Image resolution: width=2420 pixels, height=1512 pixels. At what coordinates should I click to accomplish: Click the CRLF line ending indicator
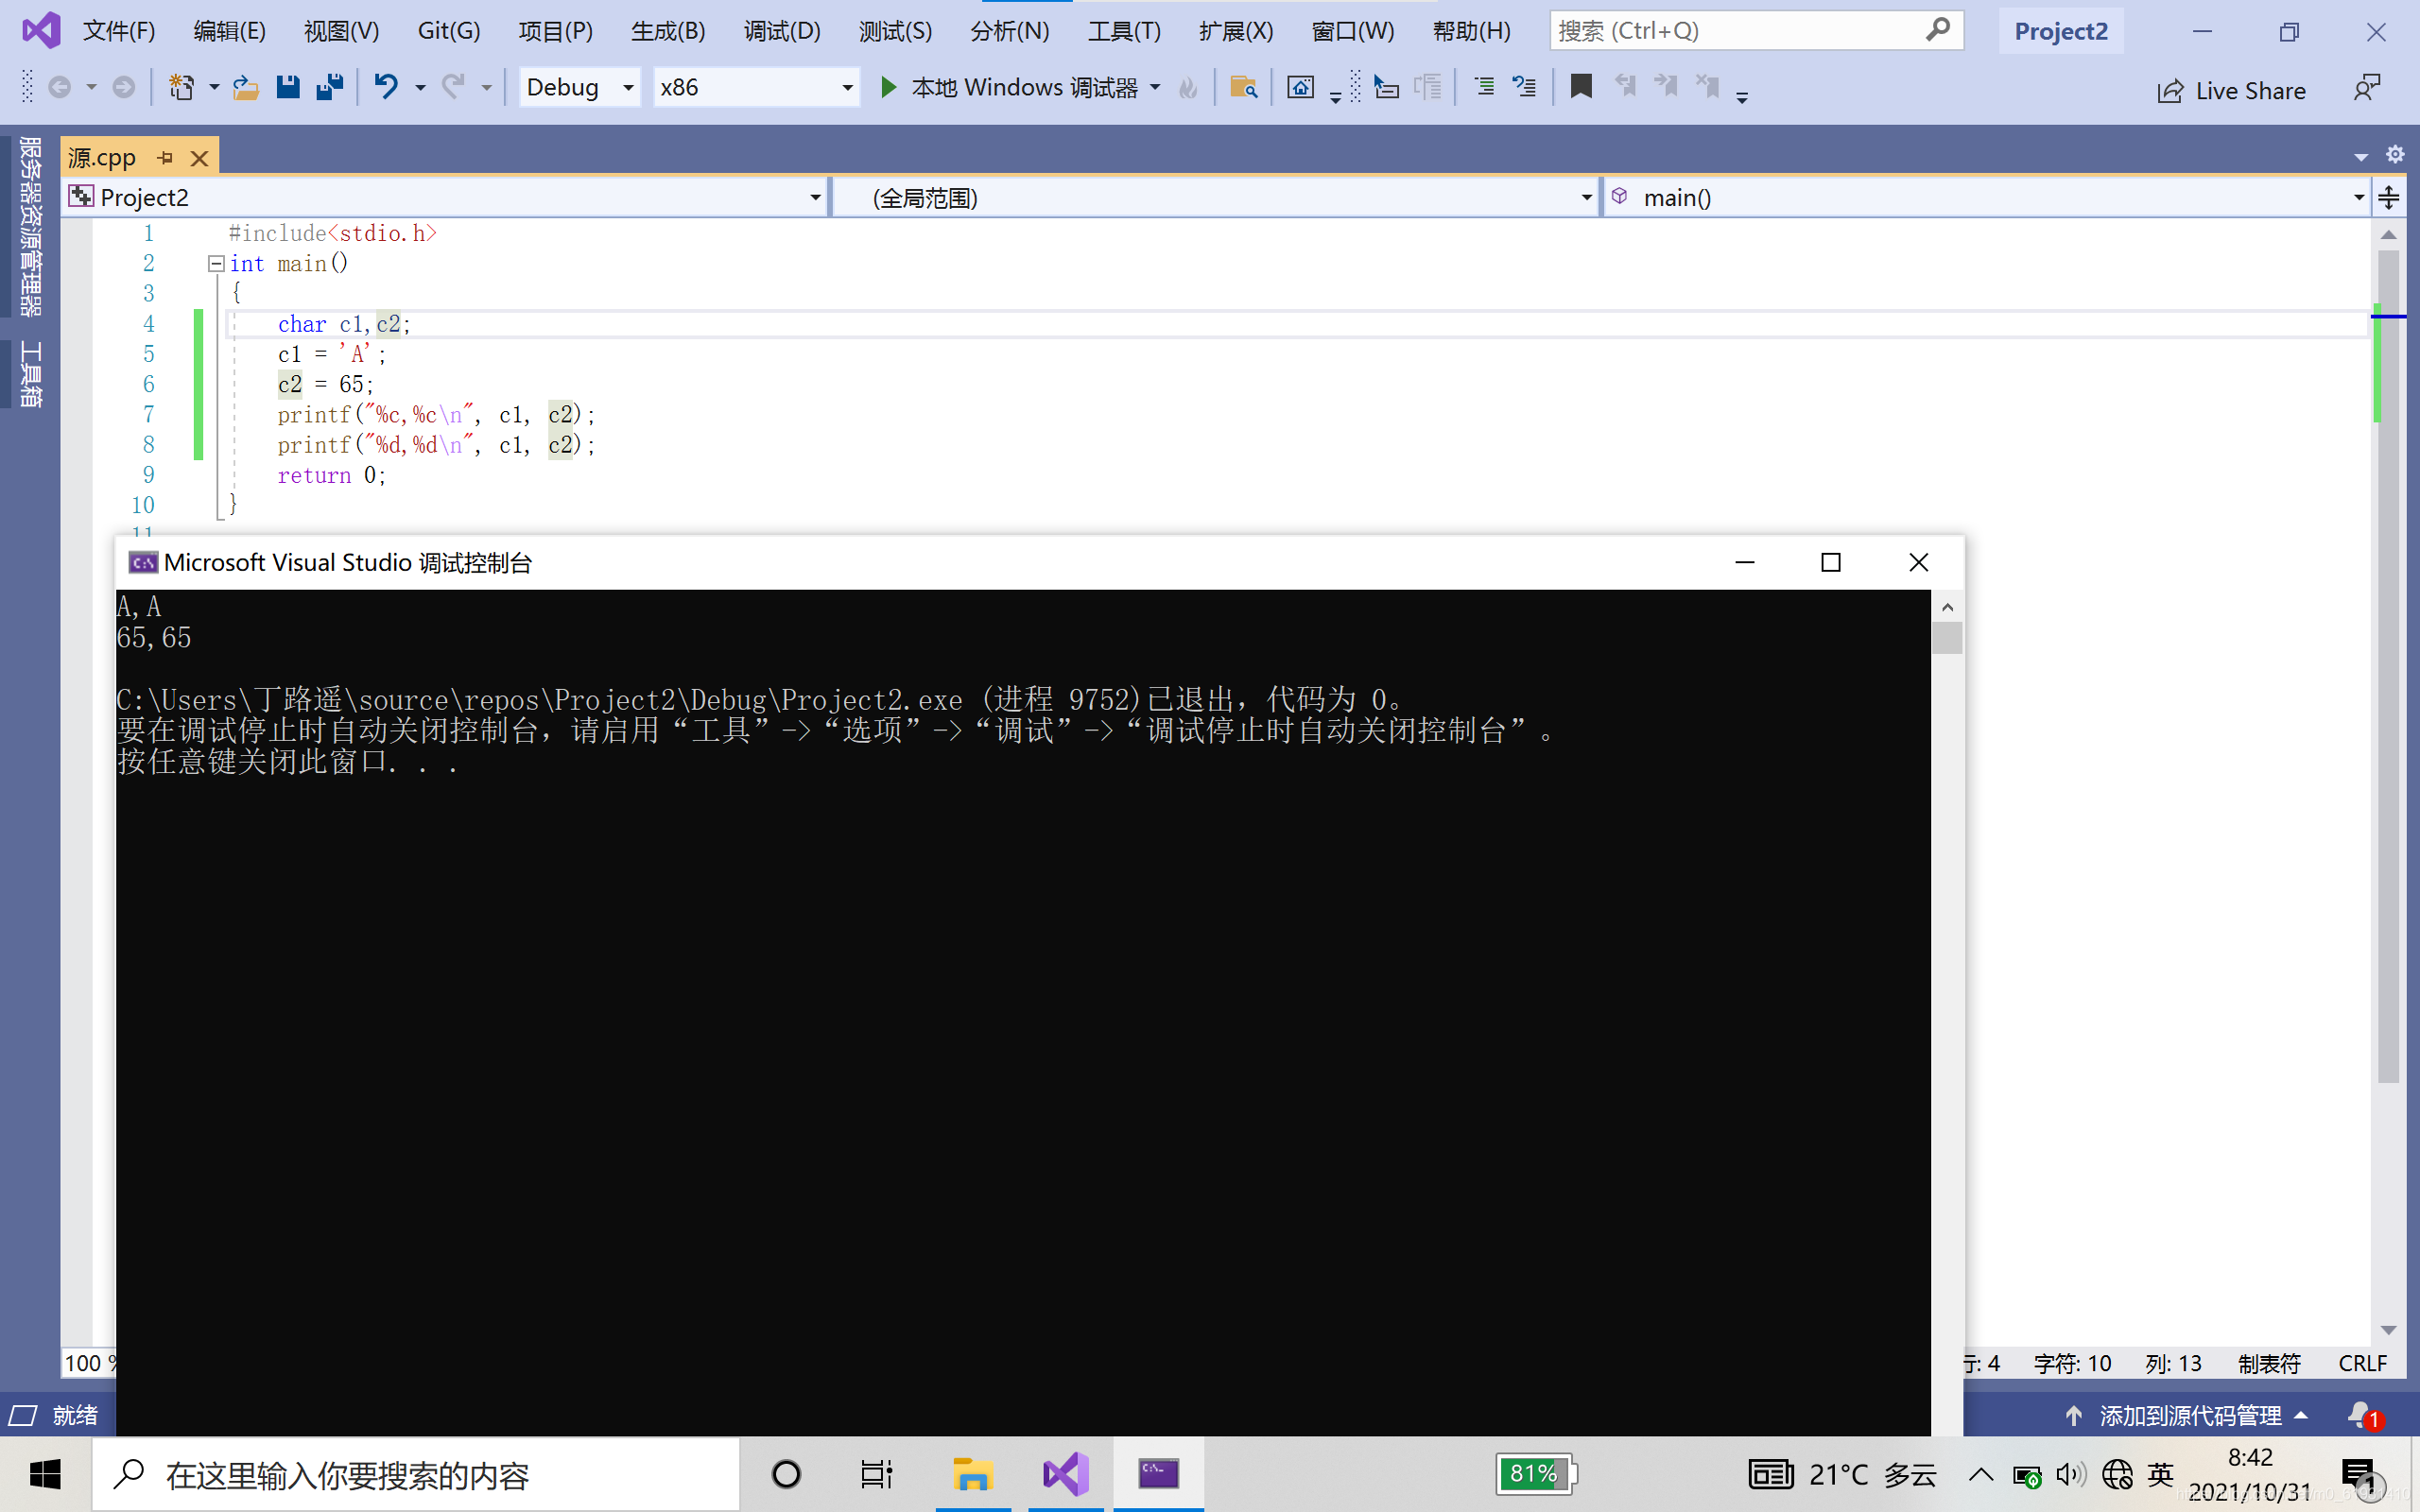pos(2362,1363)
